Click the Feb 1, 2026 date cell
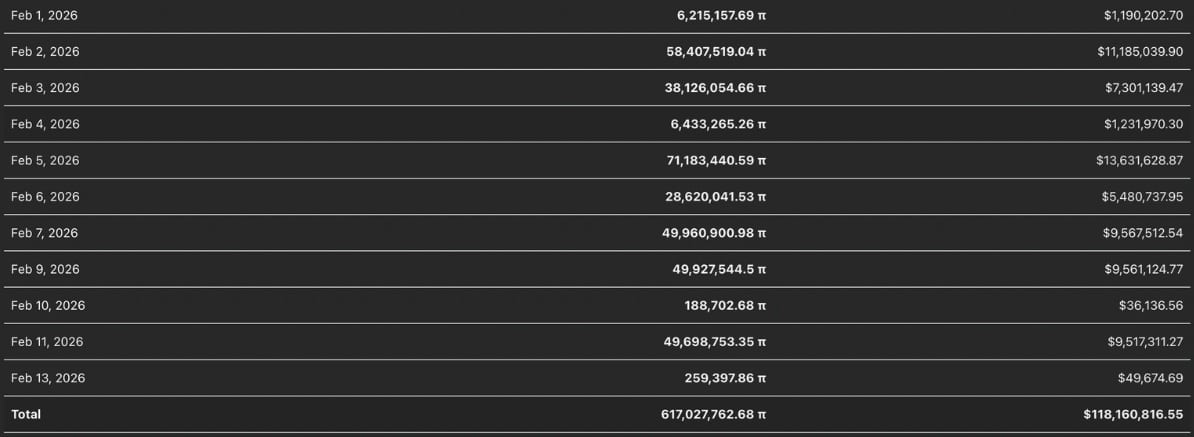Viewport: 1194px width, 437px height. pyautogui.click(x=42, y=16)
